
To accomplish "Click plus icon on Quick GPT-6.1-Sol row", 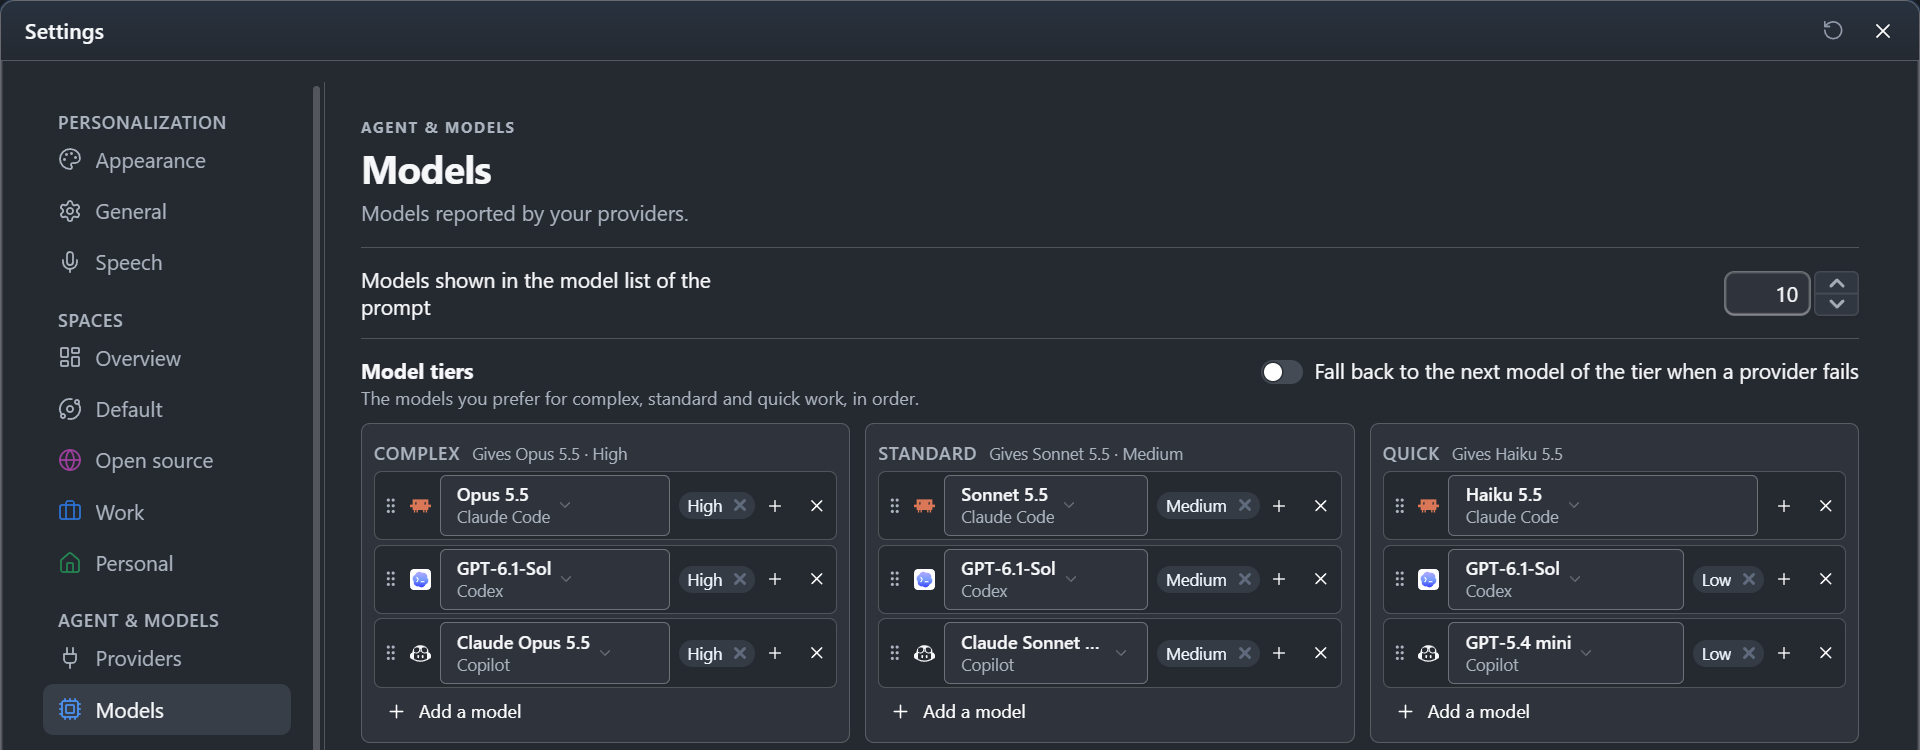I will coord(1784,579).
